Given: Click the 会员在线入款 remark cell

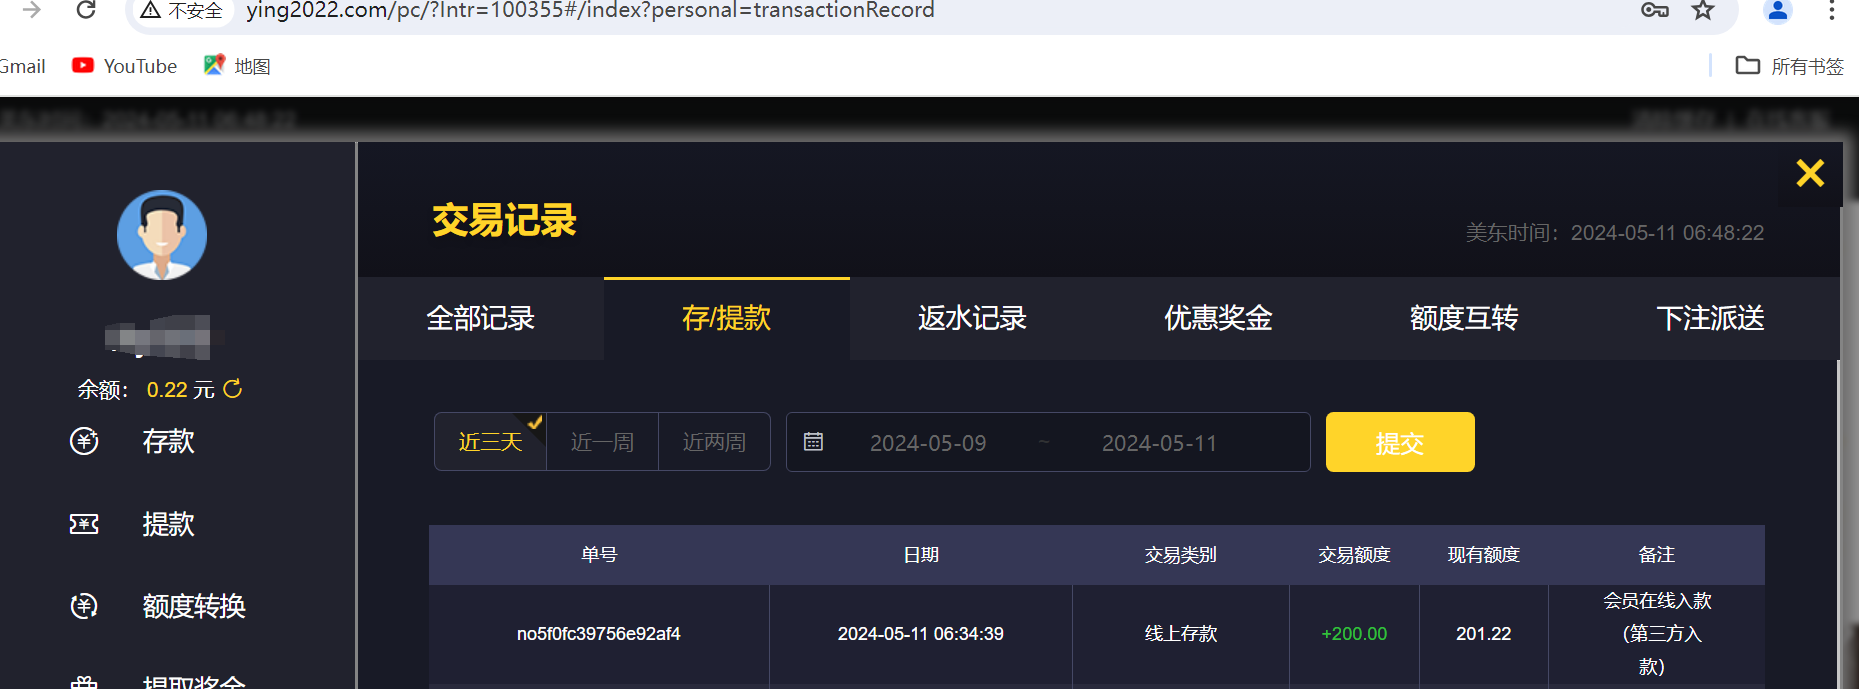Looking at the screenshot, I should tap(1657, 634).
